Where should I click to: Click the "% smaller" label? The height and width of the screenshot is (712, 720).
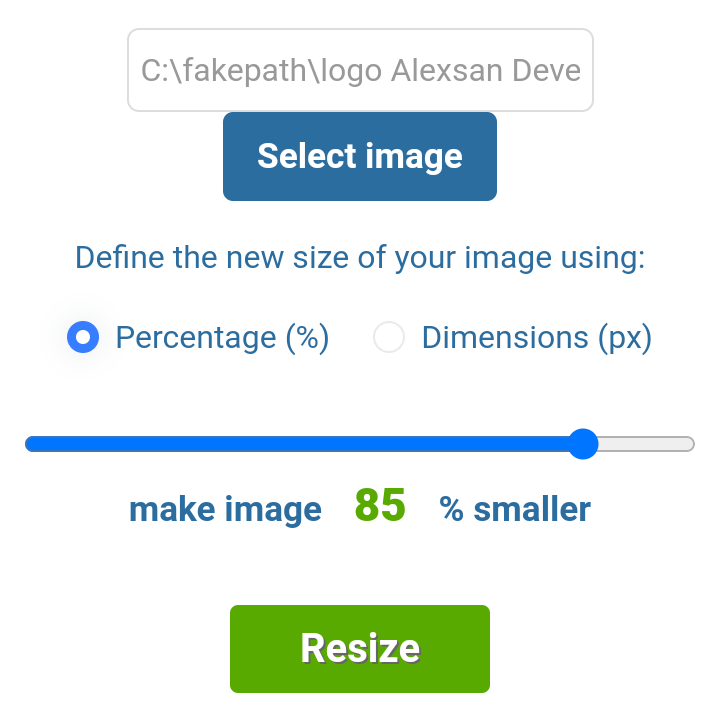point(515,510)
